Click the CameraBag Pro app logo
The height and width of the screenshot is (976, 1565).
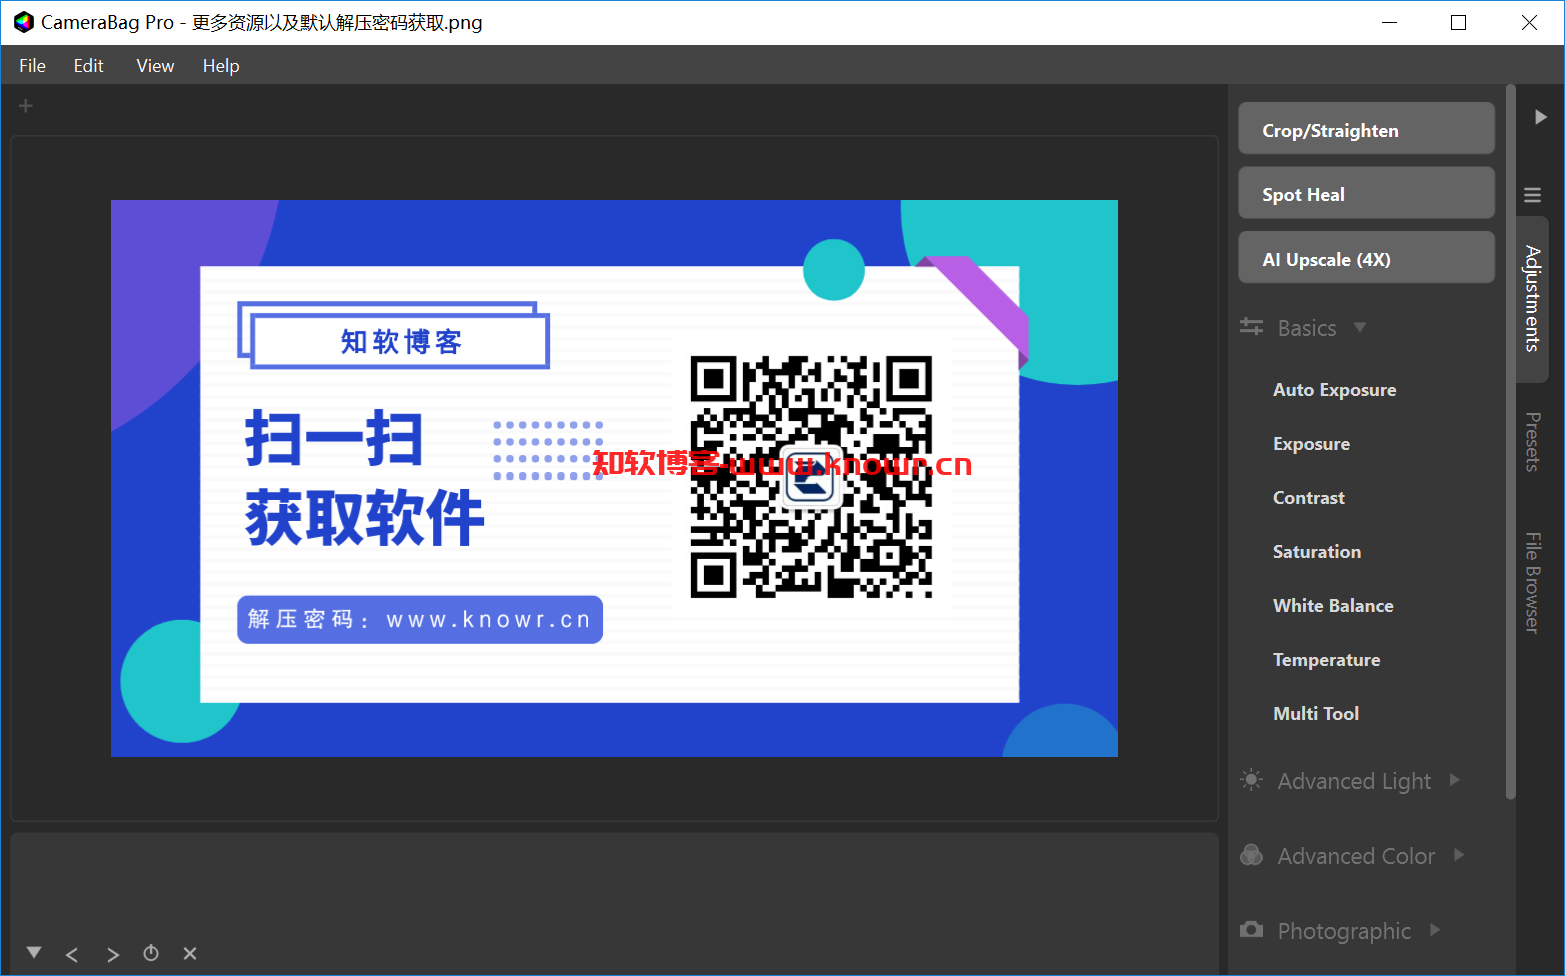(x=23, y=22)
